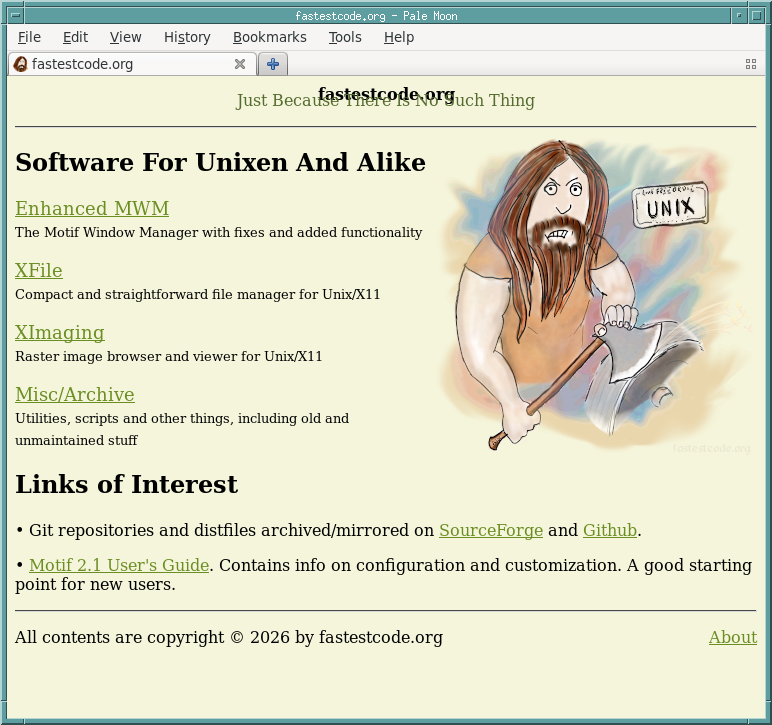Open the Github link

(x=609, y=531)
